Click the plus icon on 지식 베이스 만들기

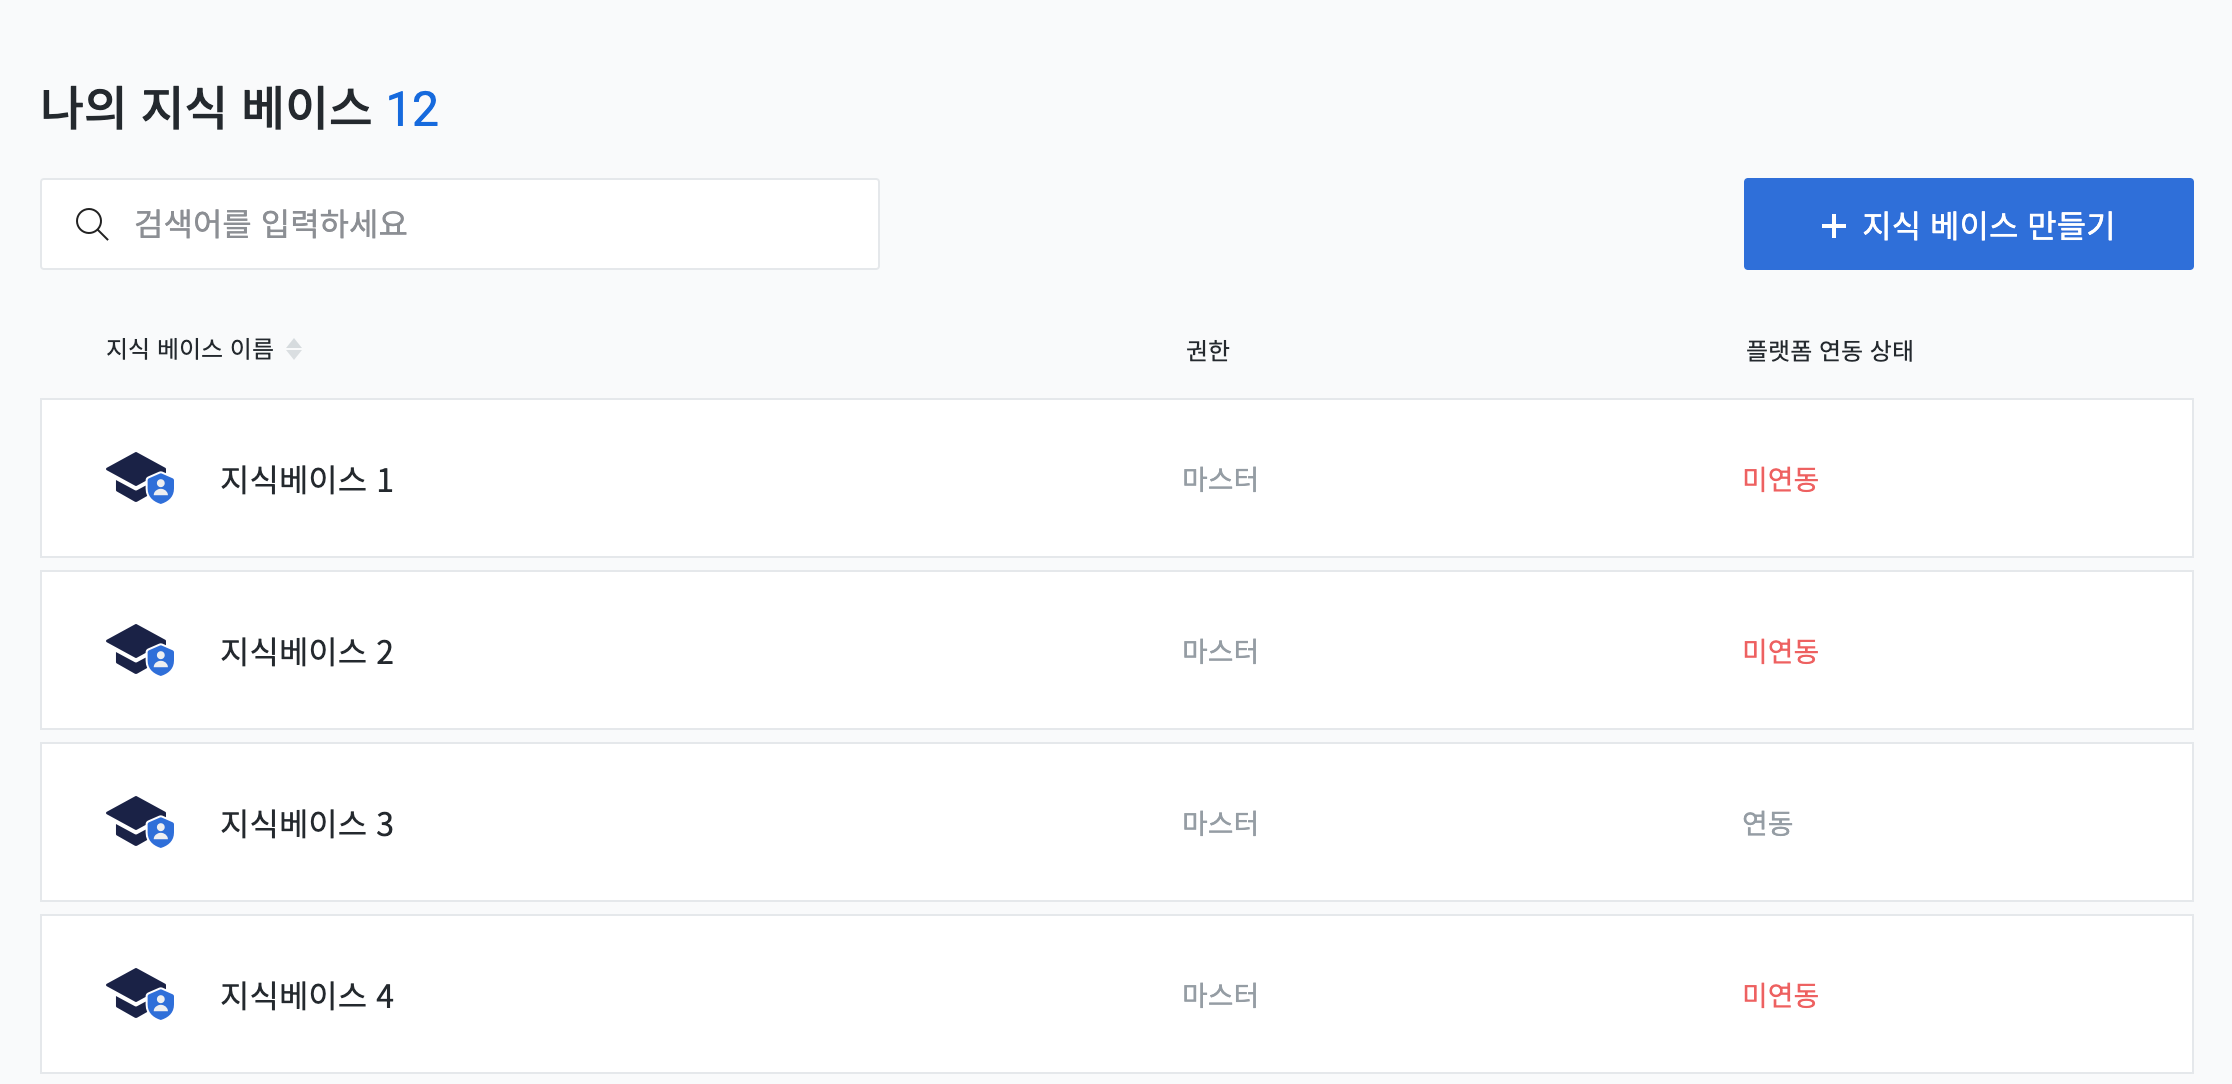[x=1833, y=225]
